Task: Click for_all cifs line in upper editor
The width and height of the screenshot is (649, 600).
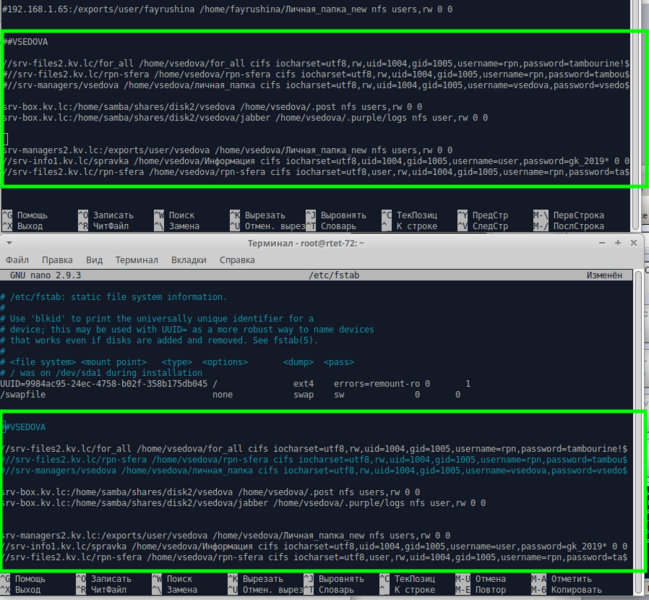Action: tap(316, 63)
